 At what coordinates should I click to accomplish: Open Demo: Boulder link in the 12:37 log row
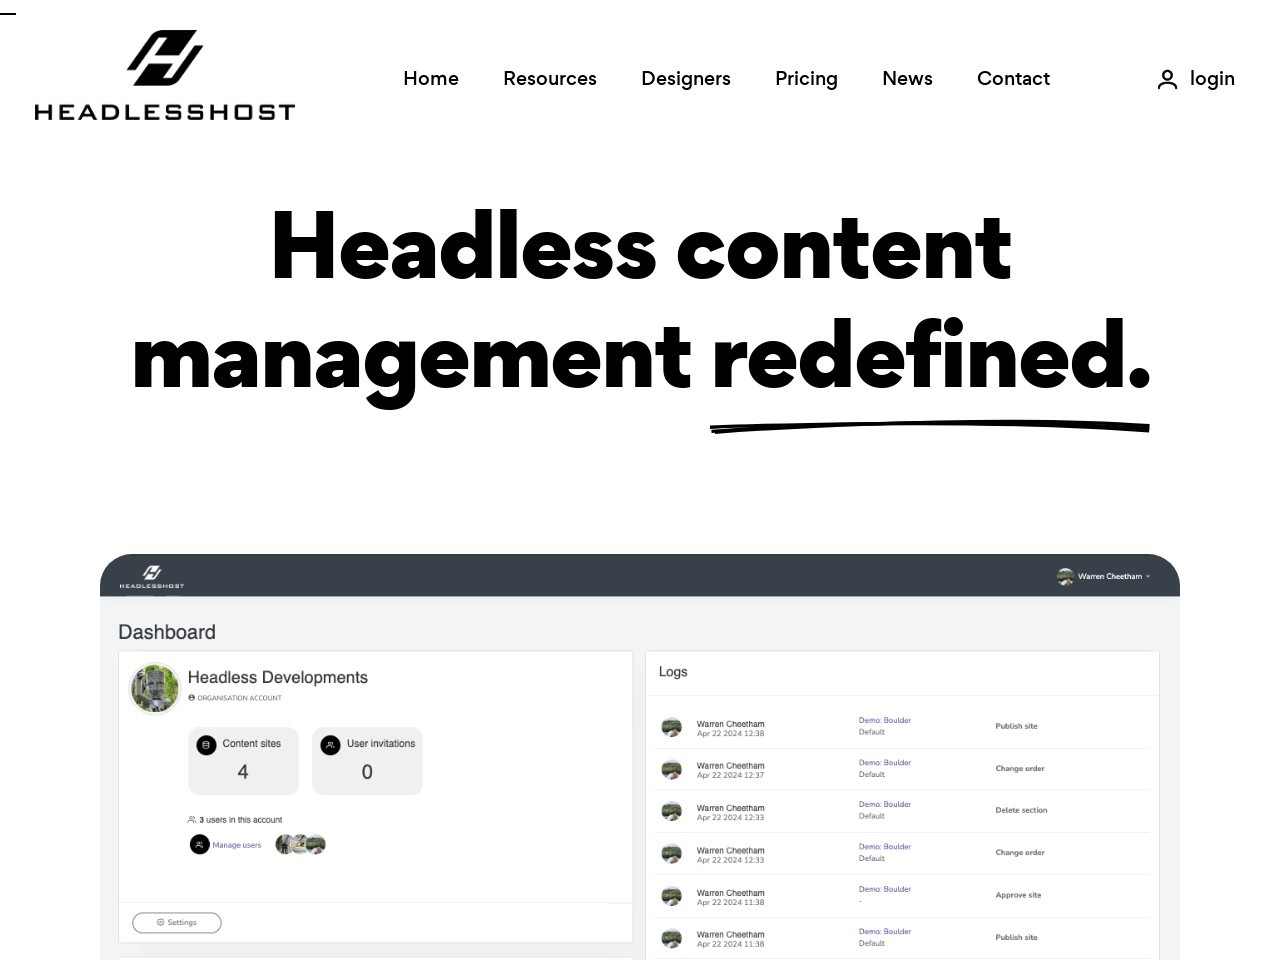pyautogui.click(x=885, y=762)
